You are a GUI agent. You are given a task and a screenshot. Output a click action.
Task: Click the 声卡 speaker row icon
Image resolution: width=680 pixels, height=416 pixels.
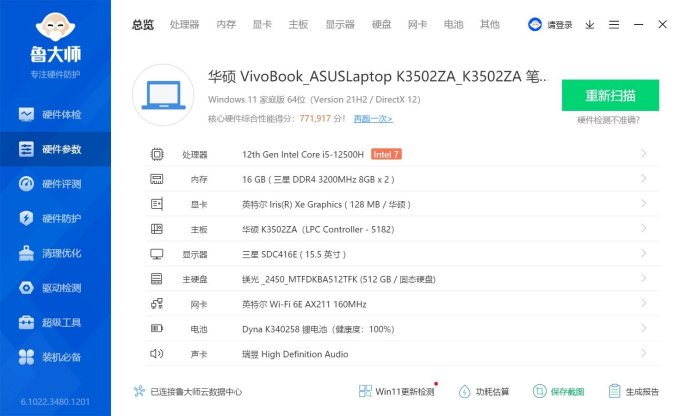click(157, 354)
